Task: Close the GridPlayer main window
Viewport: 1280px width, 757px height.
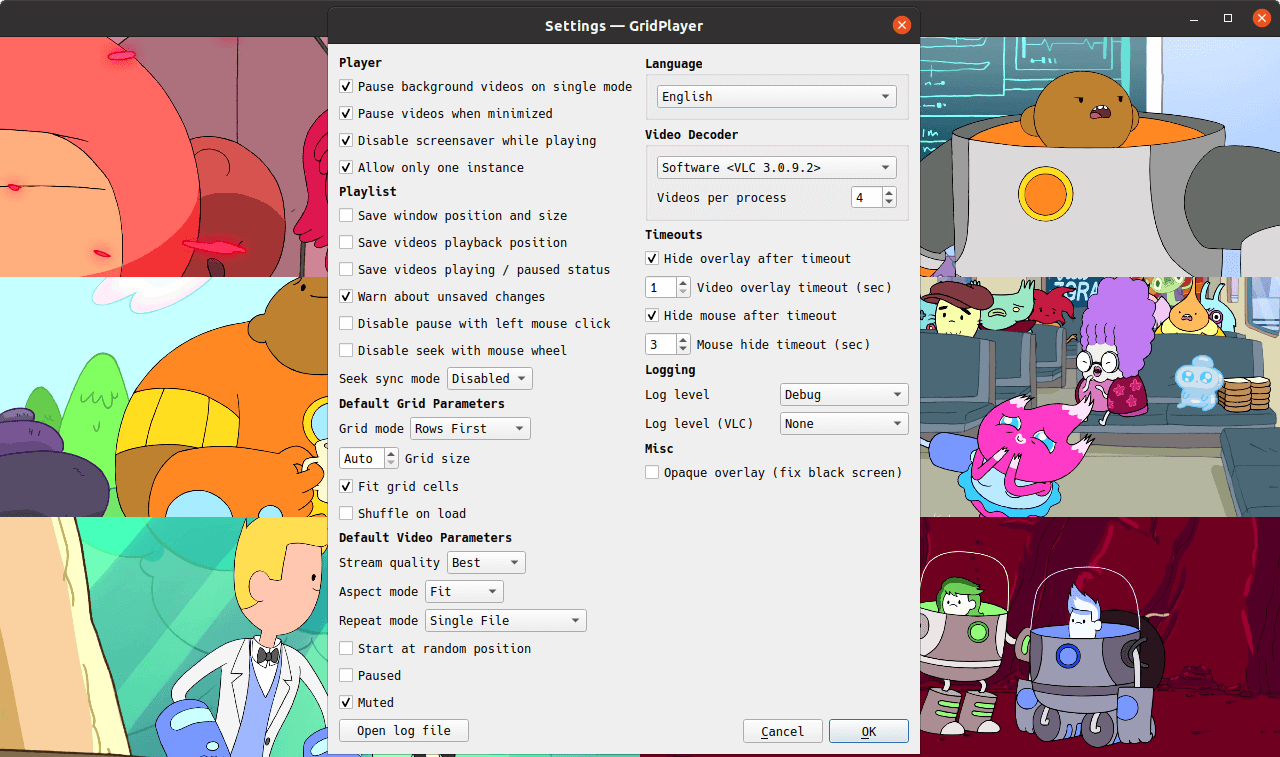Action: tap(1261, 18)
